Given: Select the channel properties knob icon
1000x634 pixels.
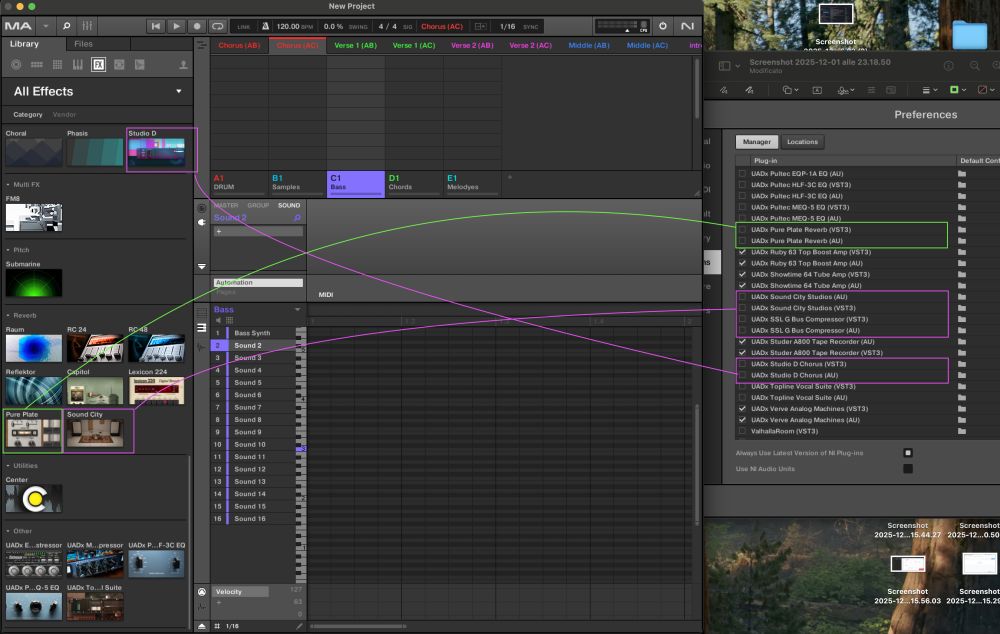Looking at the screenshot, I should click(x=202, y=209).
